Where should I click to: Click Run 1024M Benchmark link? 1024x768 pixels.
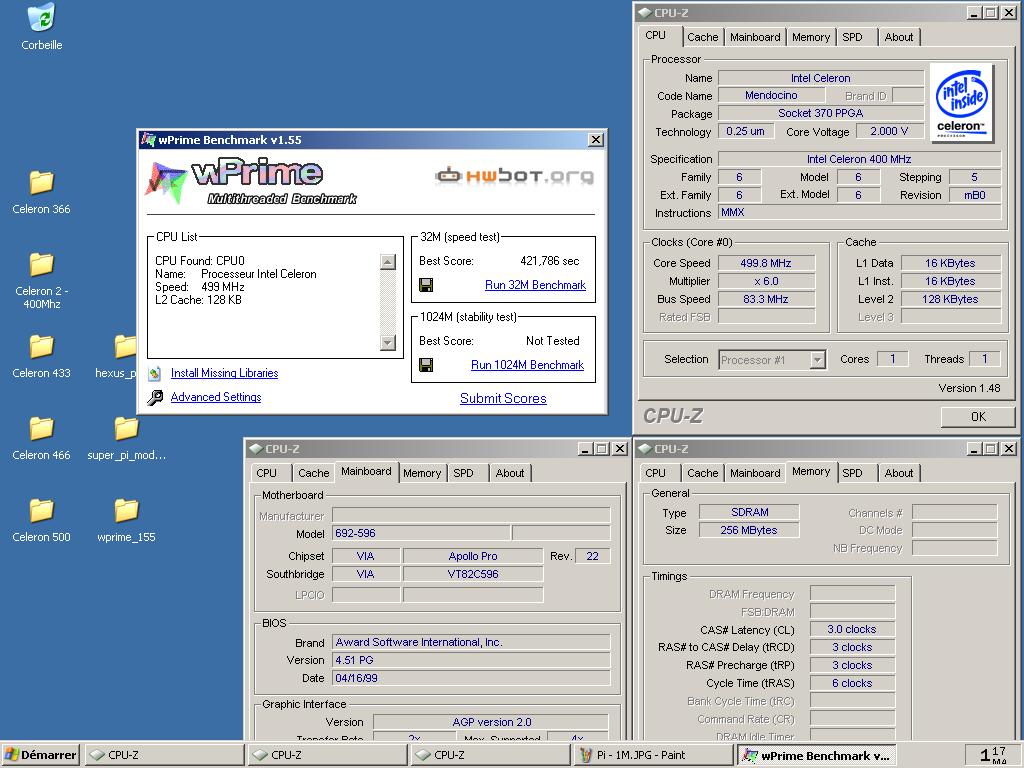pyautogui.click(x=528, y=365)
